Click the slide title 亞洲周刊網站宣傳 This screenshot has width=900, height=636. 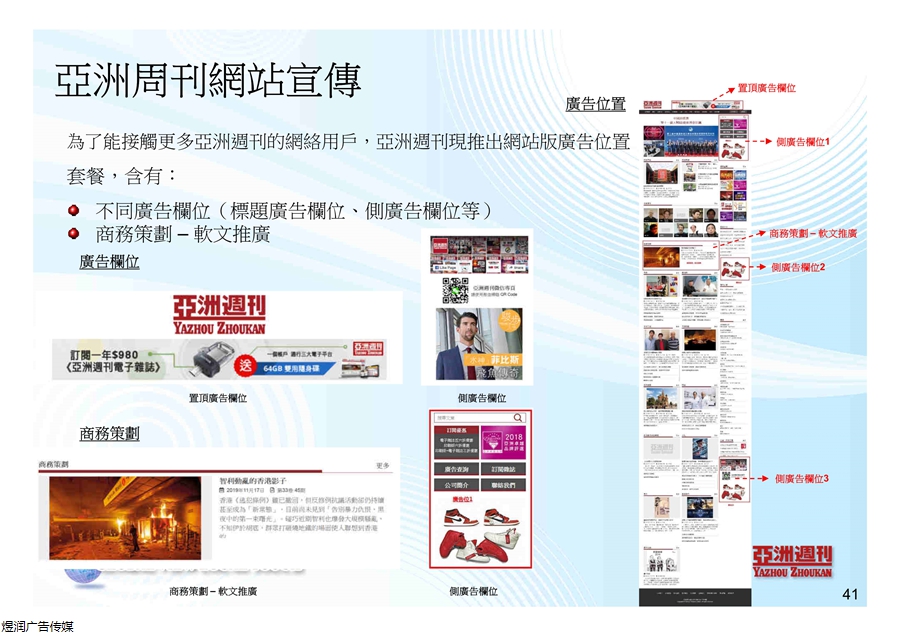coord(208,80)
